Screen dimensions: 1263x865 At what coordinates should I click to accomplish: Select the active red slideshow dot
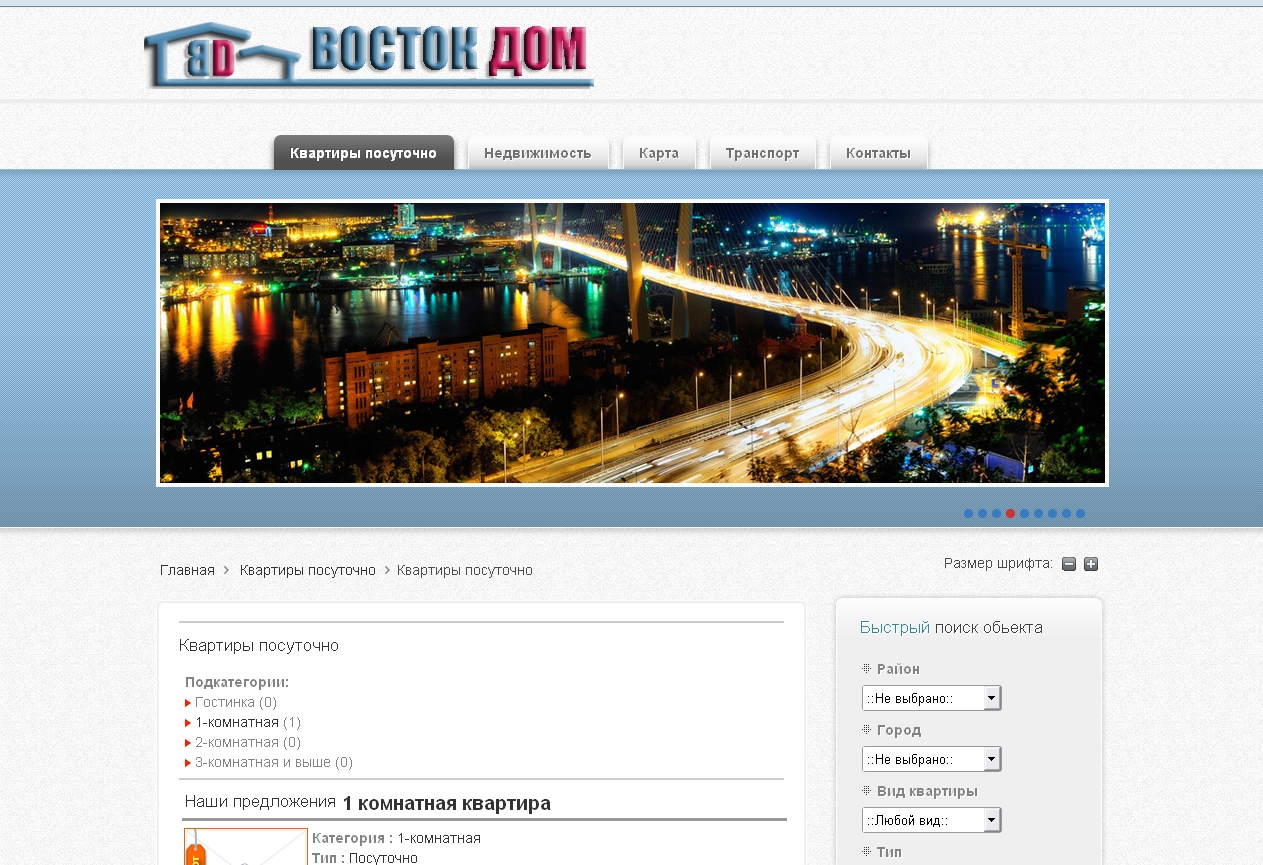point(1010,513)
